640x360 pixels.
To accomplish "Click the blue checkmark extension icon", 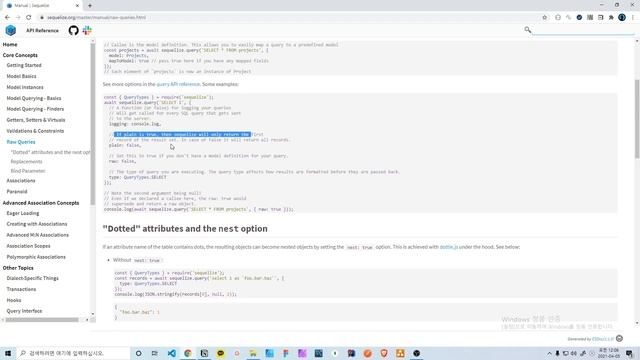I will pyautogui.click(x=579, y=17).
